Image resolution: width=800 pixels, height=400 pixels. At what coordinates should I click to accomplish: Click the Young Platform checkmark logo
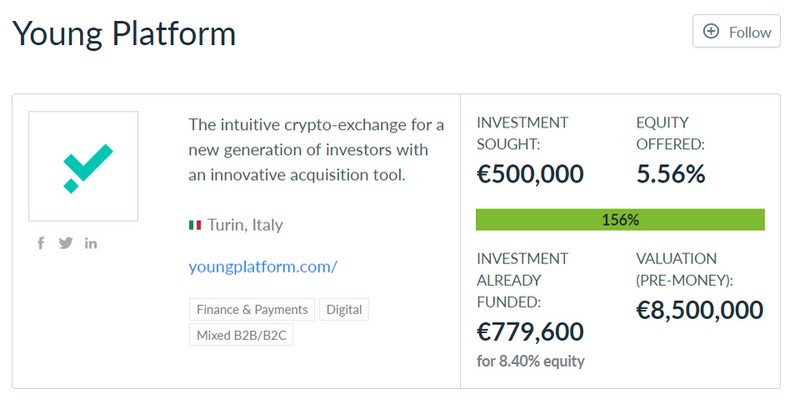click(83, 166)
